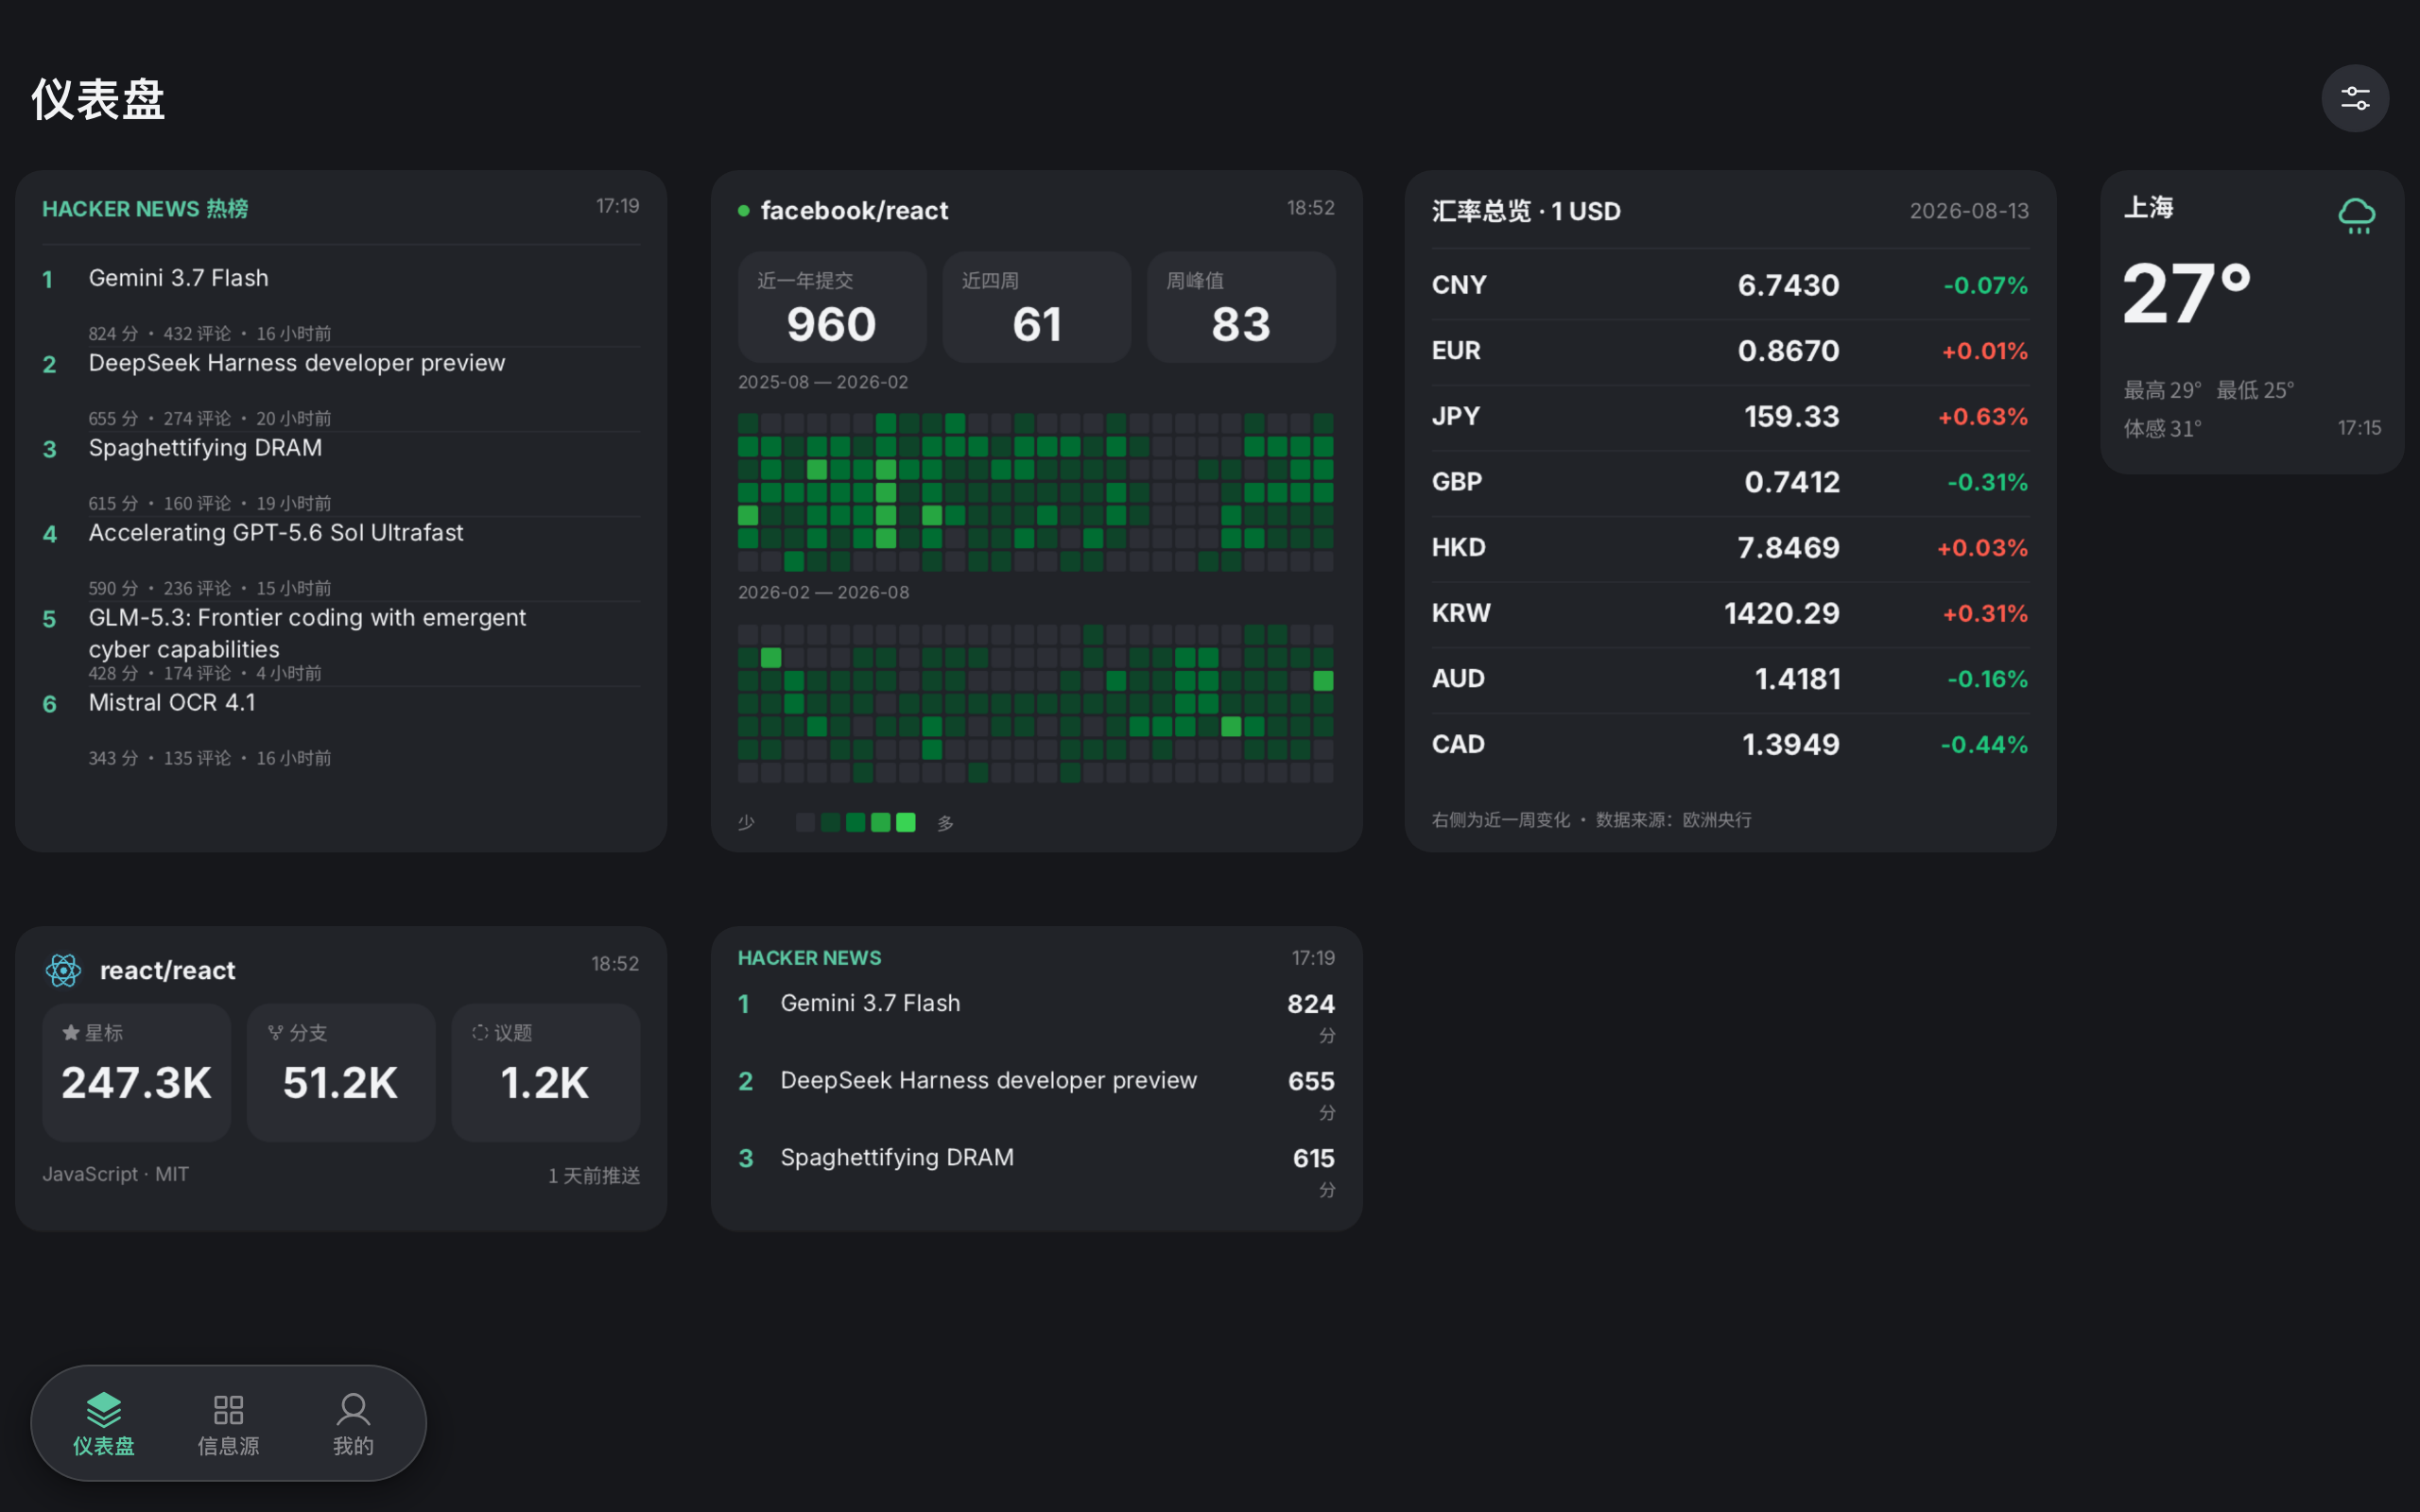Click the 1.2K issues value
2420x1512 pixels.
click(x=545, y=1083)
